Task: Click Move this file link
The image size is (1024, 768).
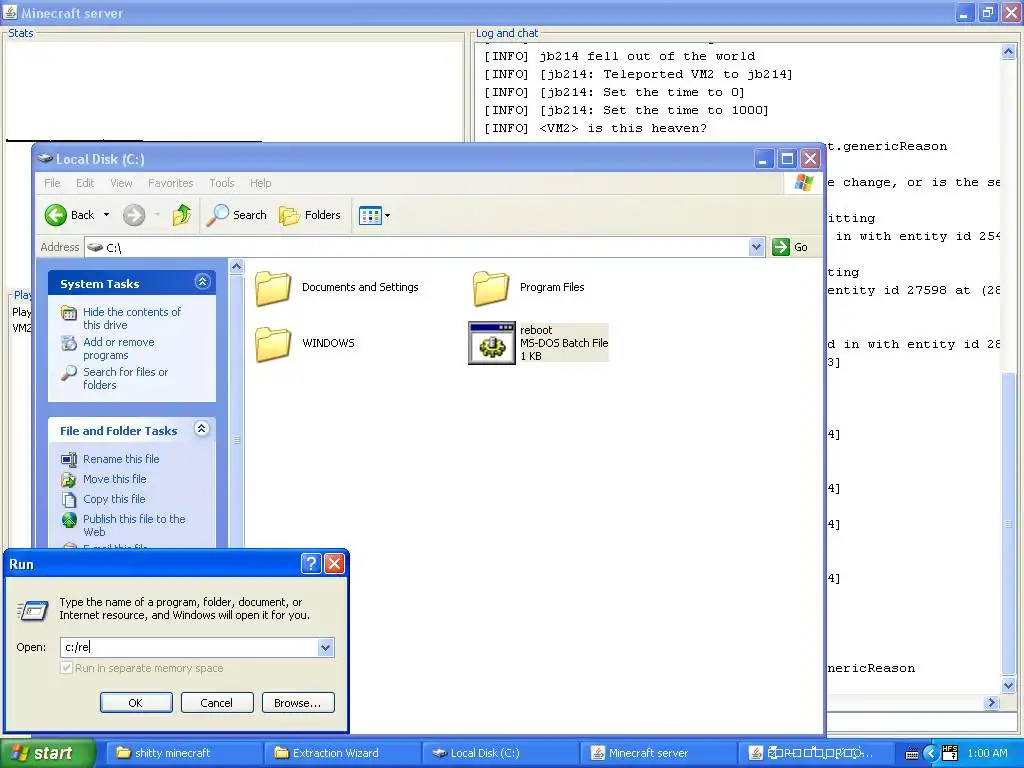Action: coord(114,479)
